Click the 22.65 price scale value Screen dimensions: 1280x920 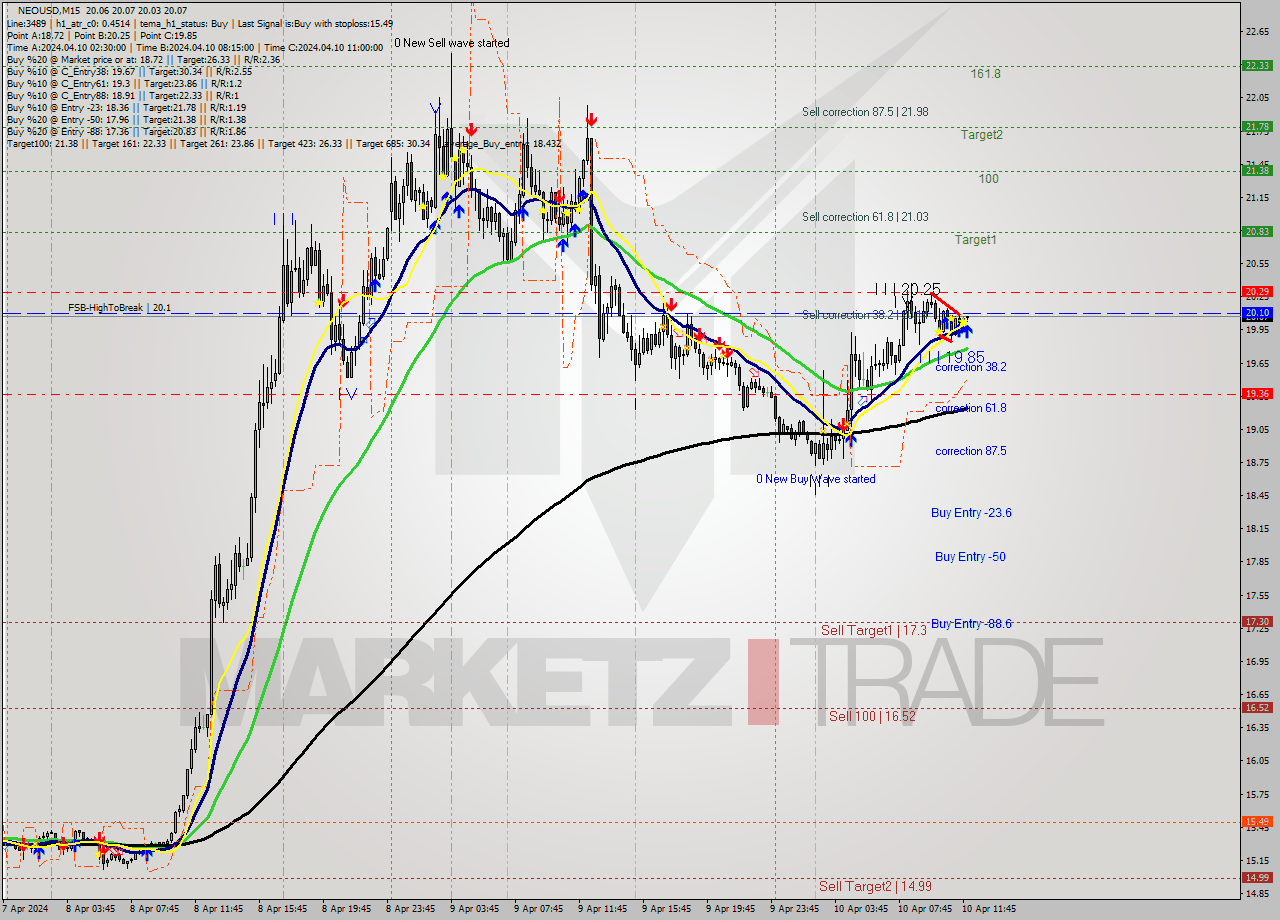point(1259,32)
